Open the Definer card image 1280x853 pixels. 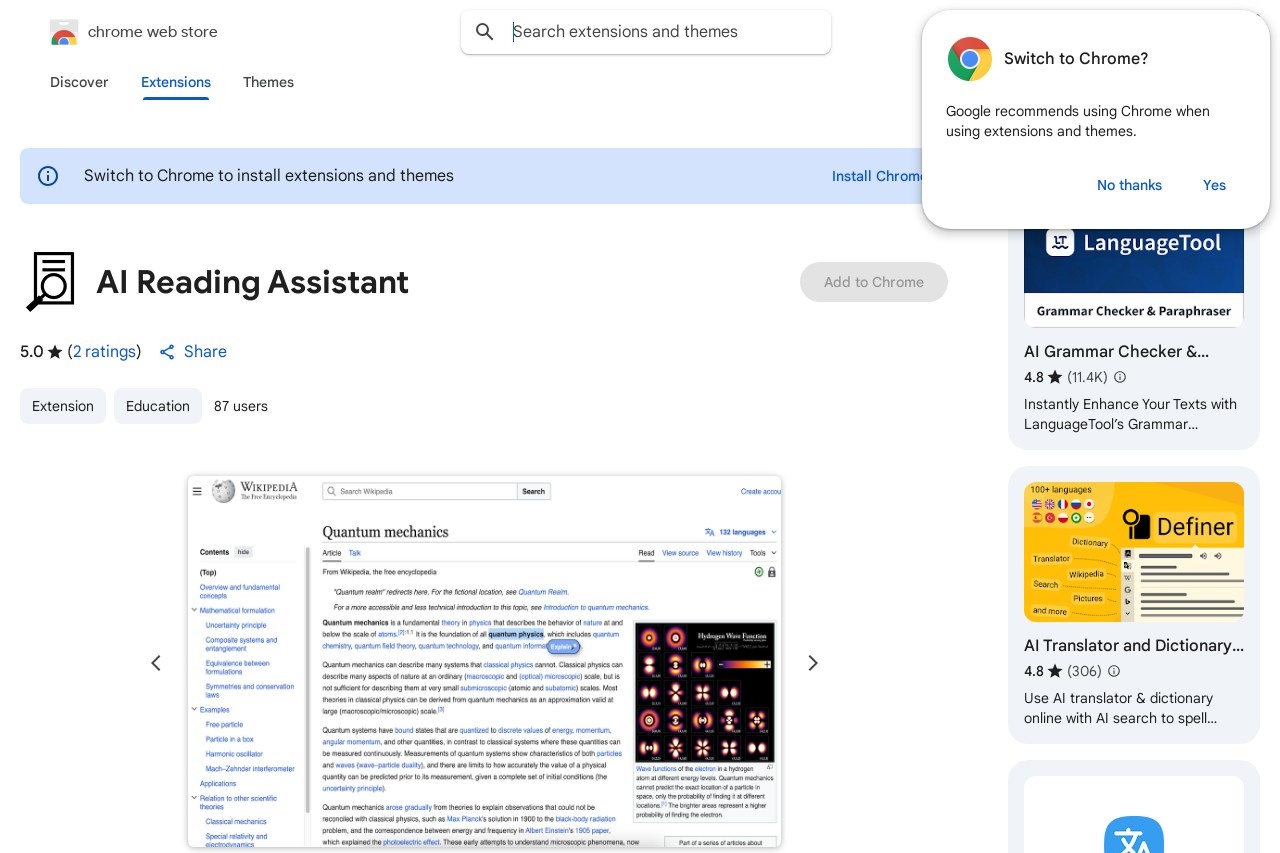(x=1134, y=552)
